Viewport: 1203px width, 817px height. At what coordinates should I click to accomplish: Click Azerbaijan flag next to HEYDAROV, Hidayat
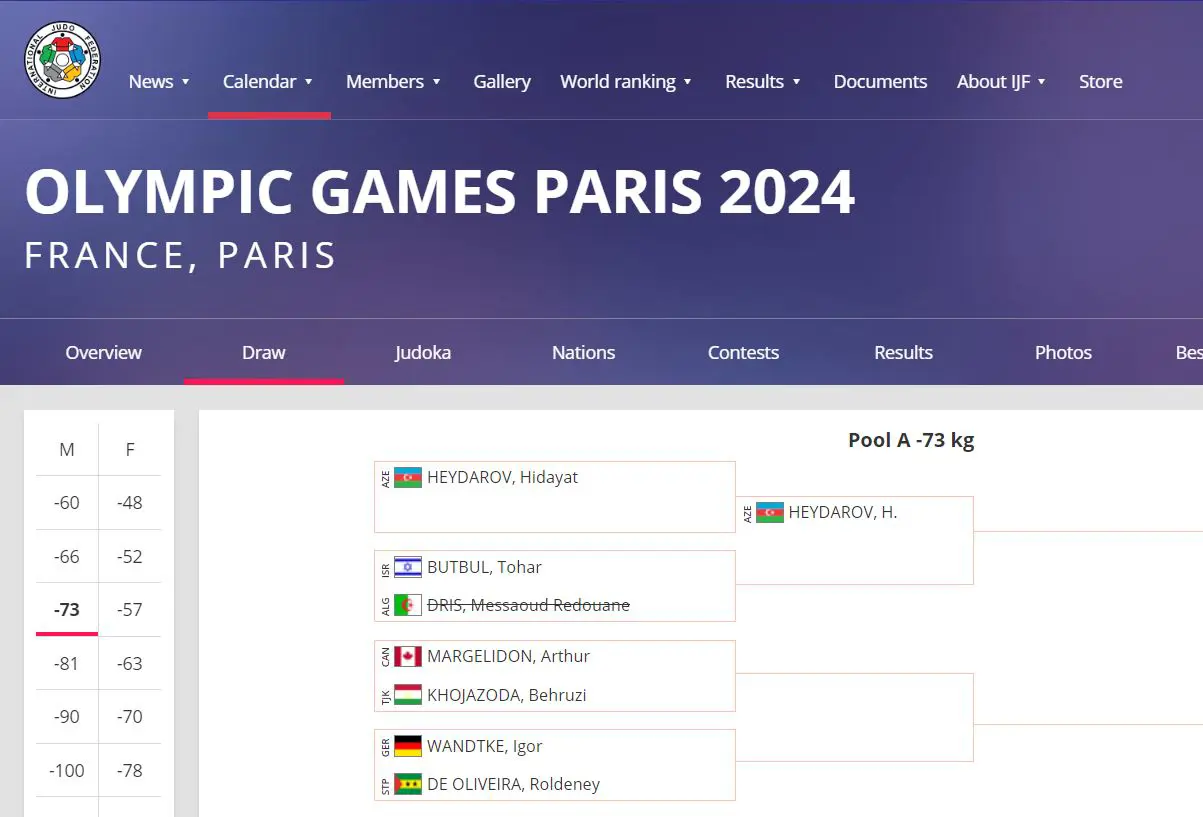tap(408, 478)
